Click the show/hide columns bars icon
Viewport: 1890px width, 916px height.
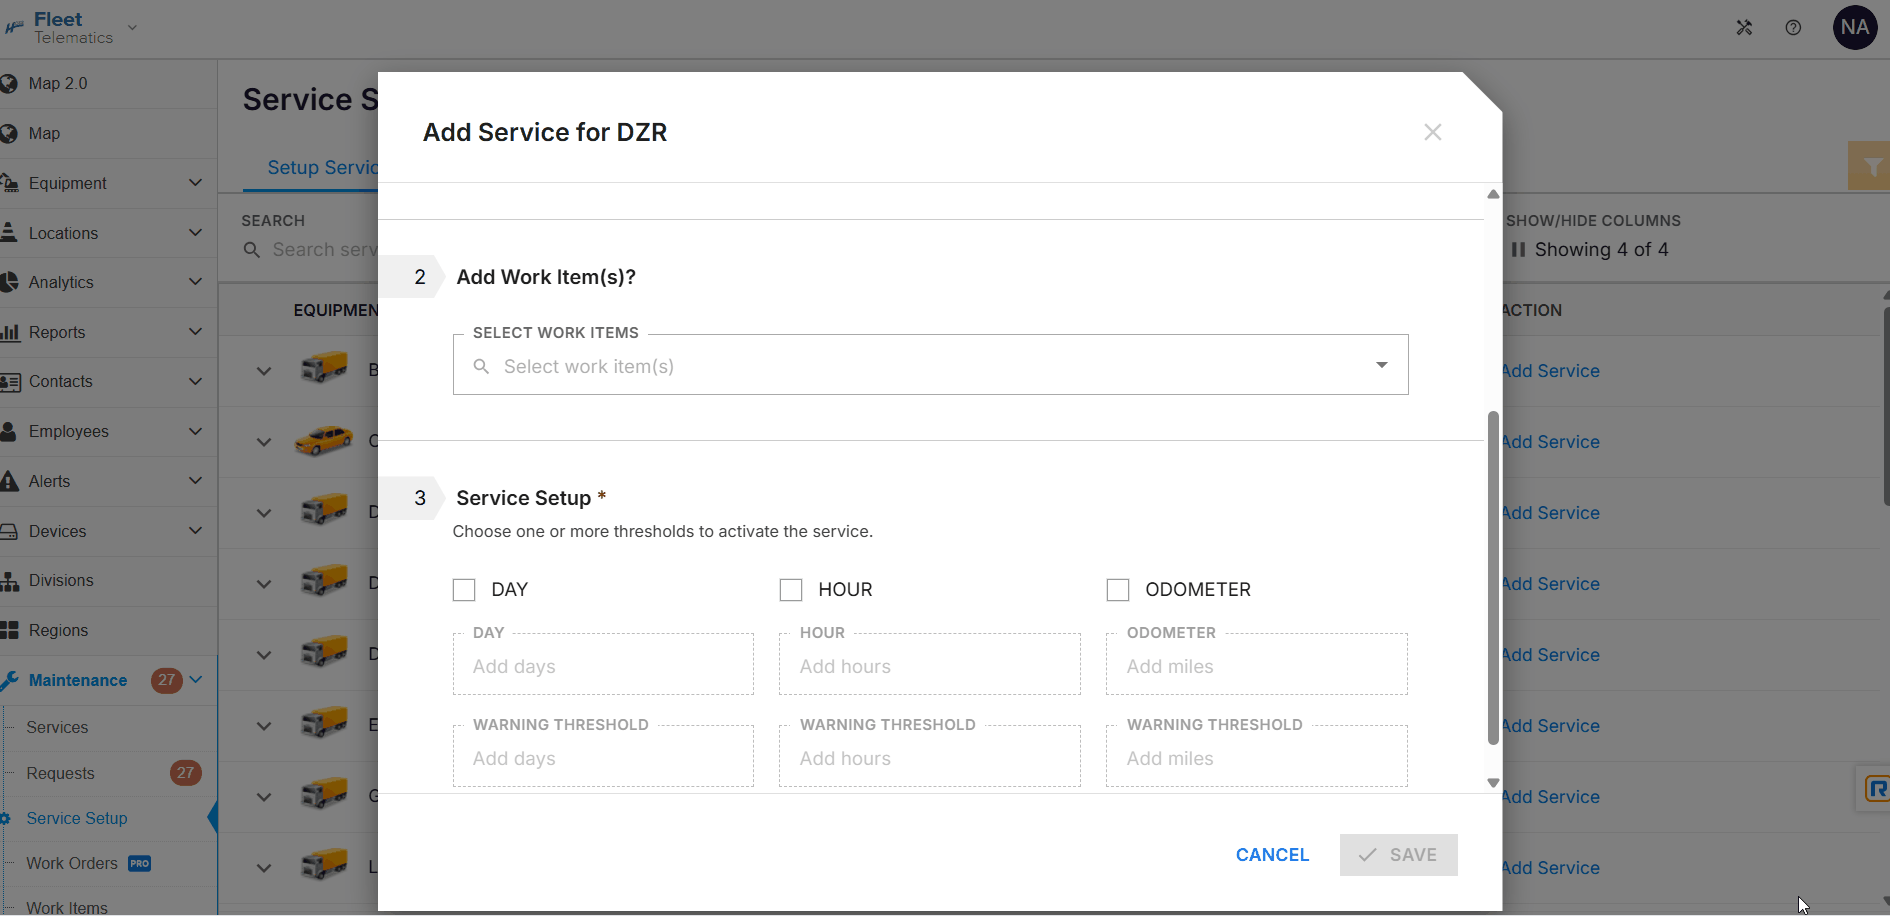(1518, 250)
